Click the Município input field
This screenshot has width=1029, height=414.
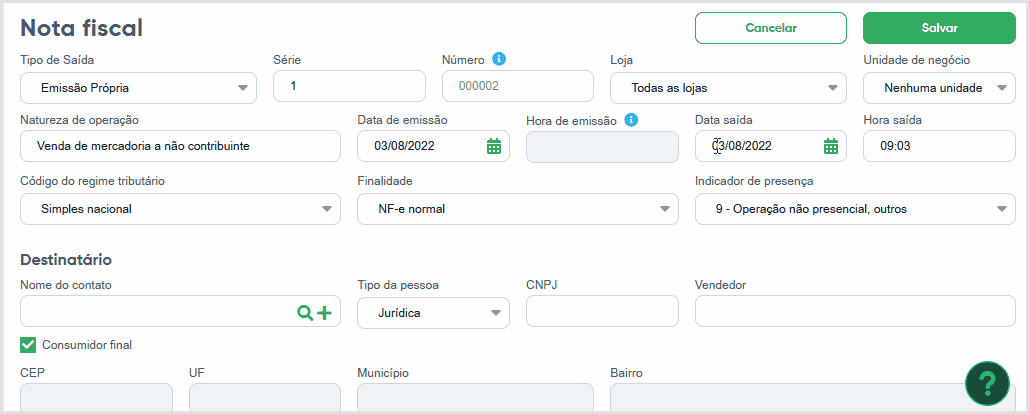[476, 398]
